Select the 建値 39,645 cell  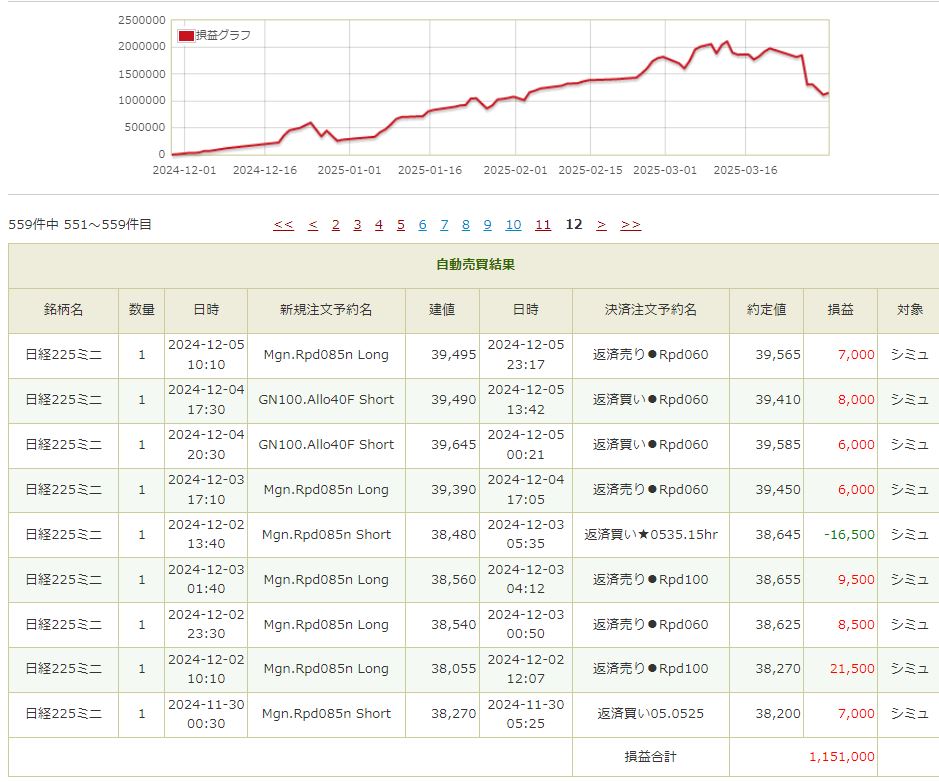tap(443, 445)
